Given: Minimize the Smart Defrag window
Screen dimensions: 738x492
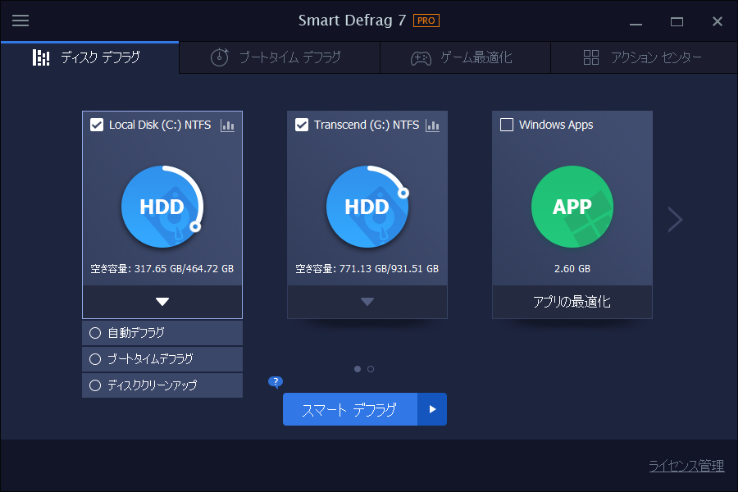Looking at the screenshot, I should 636,22.
